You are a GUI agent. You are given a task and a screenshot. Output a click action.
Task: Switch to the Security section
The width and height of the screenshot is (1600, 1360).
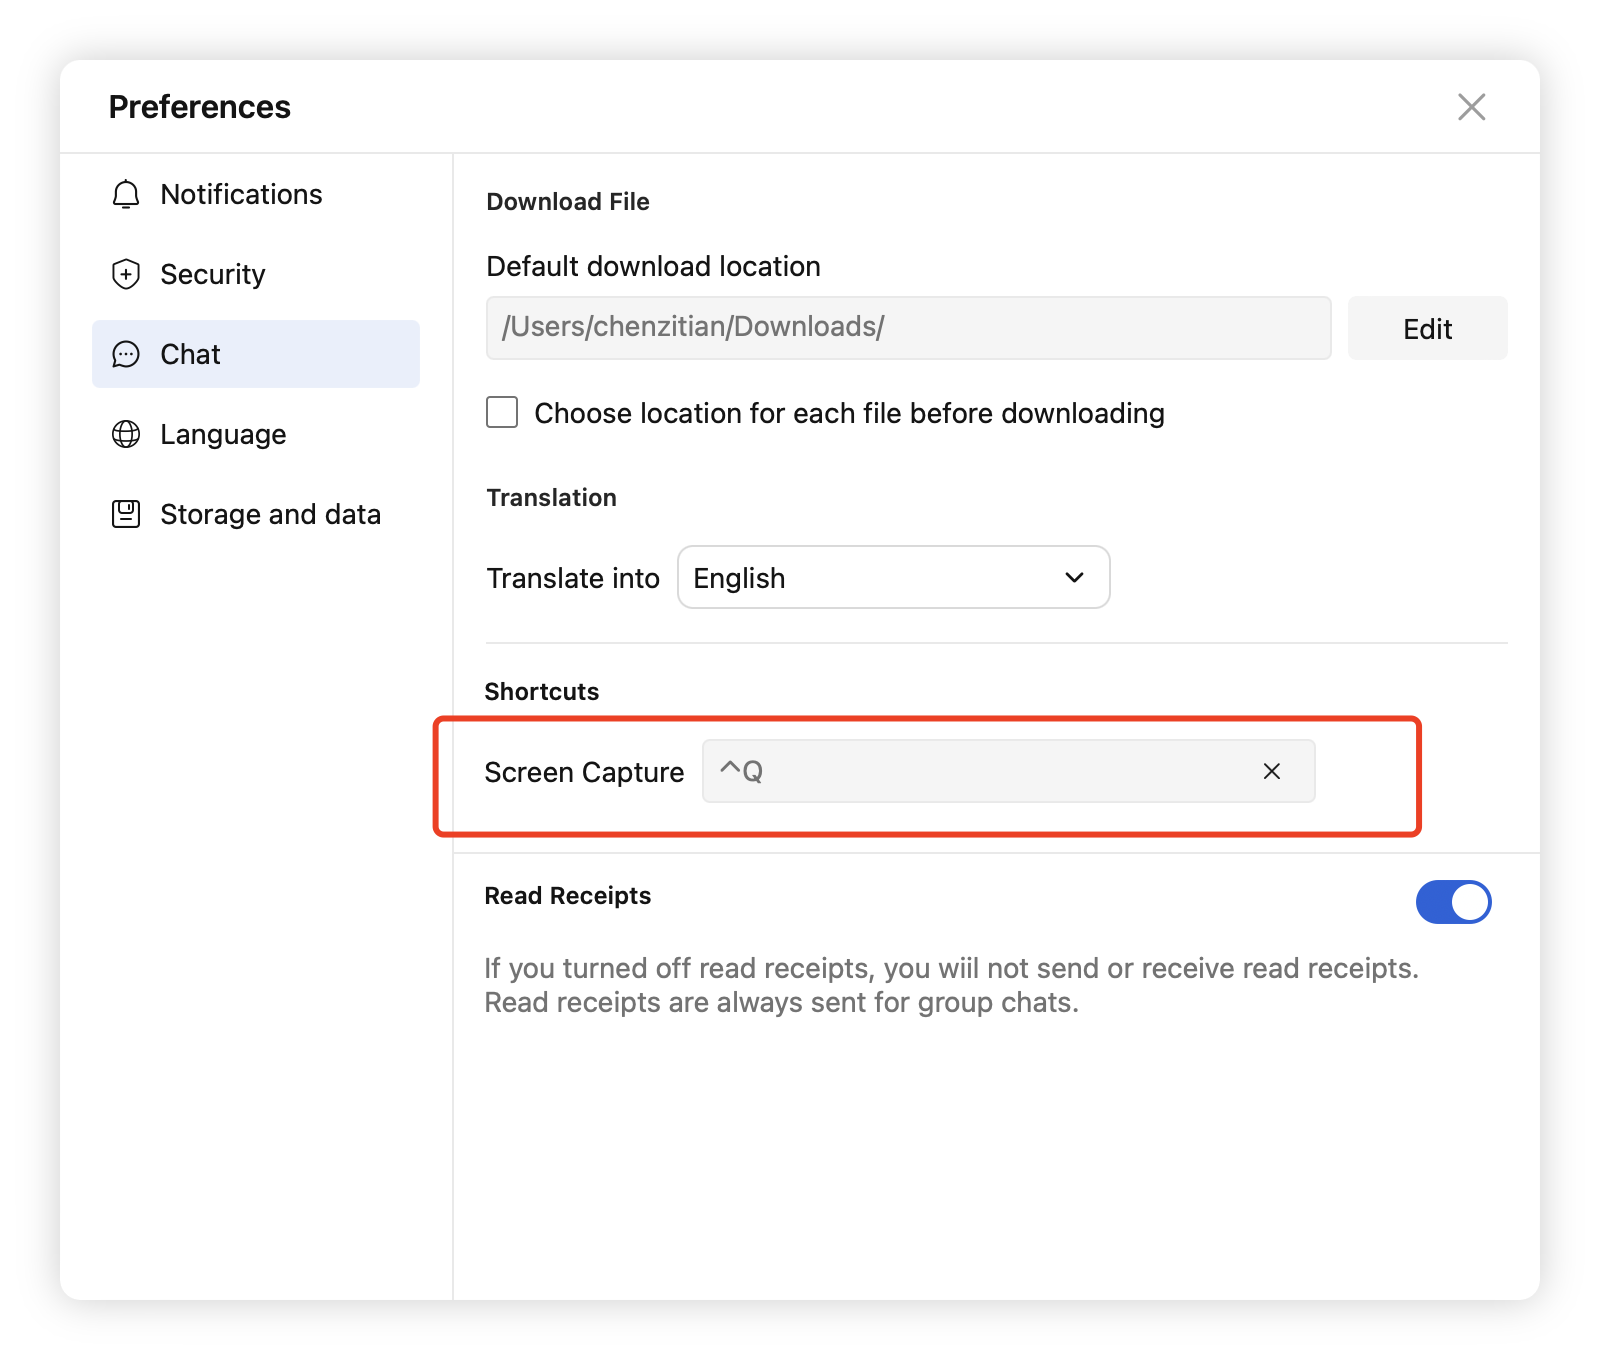[213, 274]
